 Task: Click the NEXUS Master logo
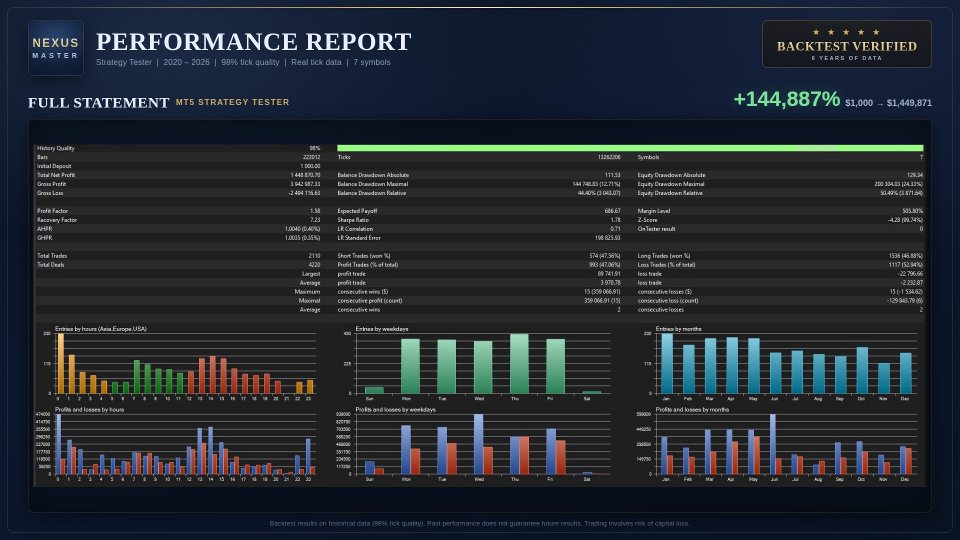pos(56,48)
